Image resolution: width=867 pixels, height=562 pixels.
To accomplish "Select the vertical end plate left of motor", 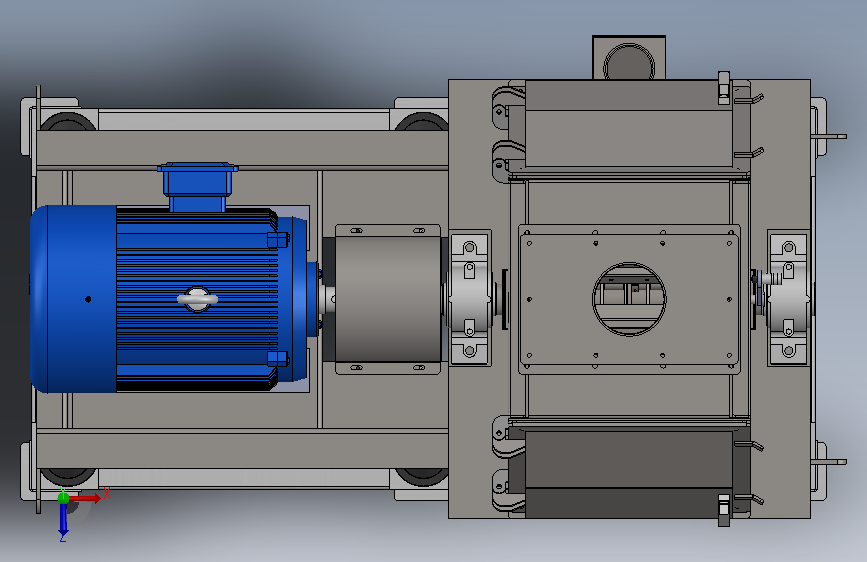I will (x=38, y=299).
